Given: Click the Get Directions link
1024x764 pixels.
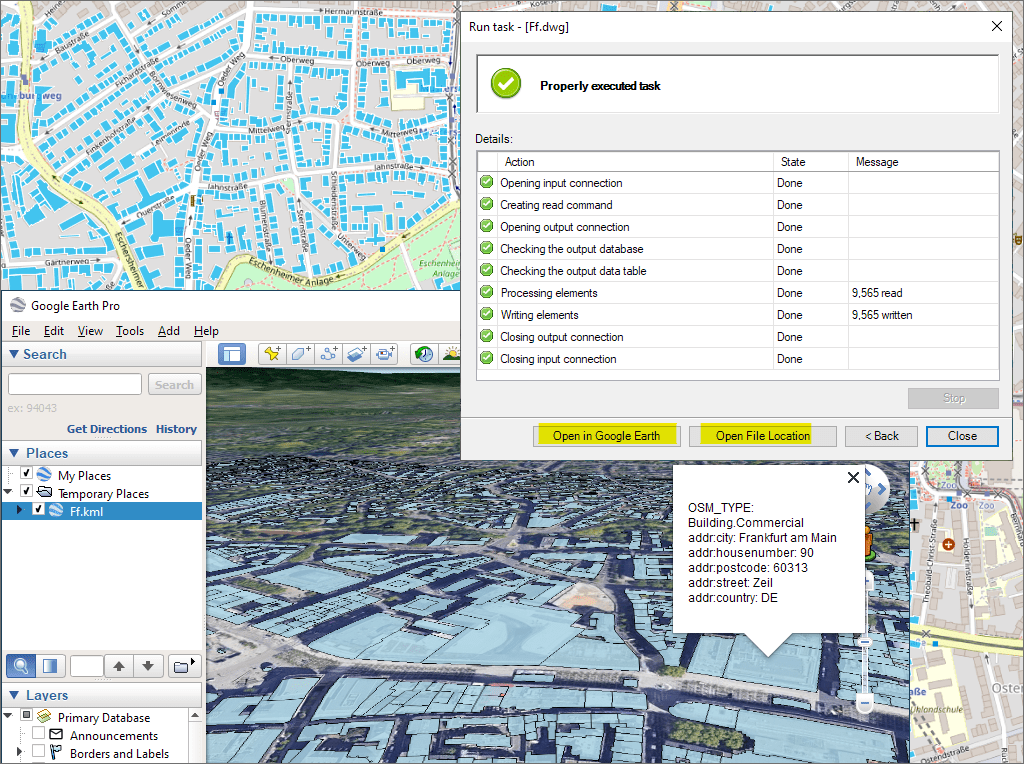Looking at the screenshot, I should (107, 429).
